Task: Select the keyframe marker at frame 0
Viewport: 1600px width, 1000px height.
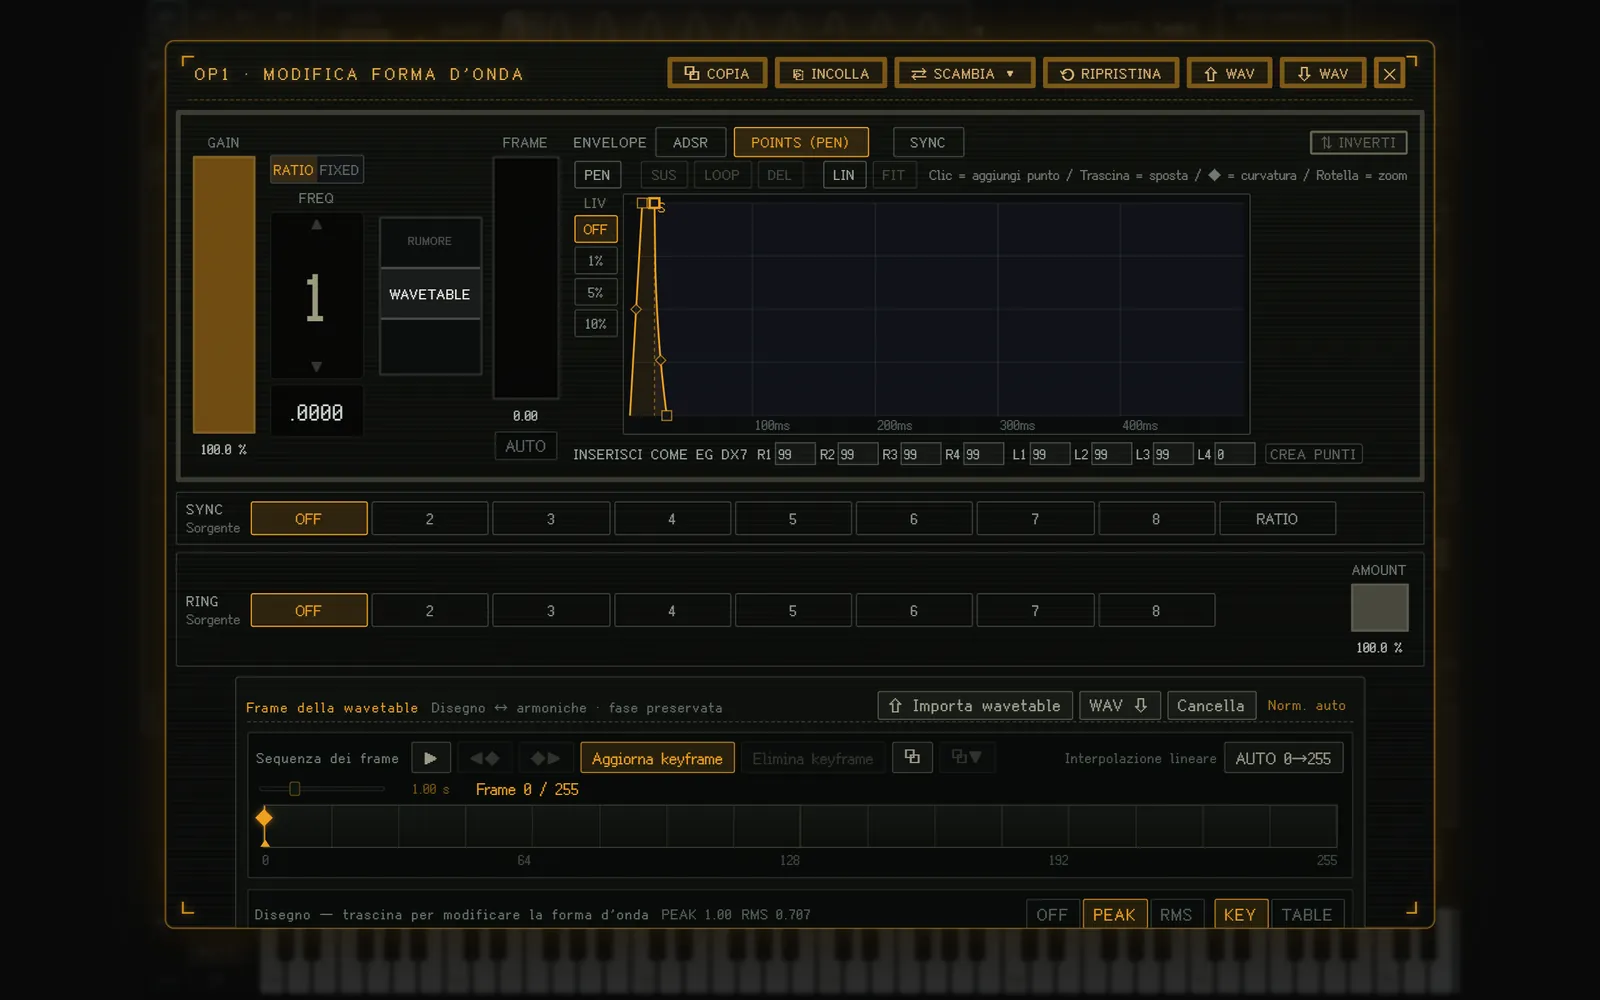Action: (x=264, y=818)
